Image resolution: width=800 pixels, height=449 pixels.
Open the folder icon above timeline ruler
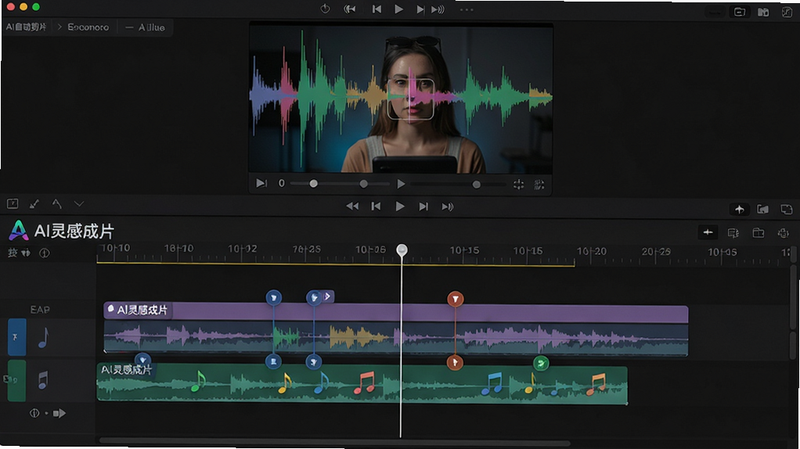pos(758,233)
